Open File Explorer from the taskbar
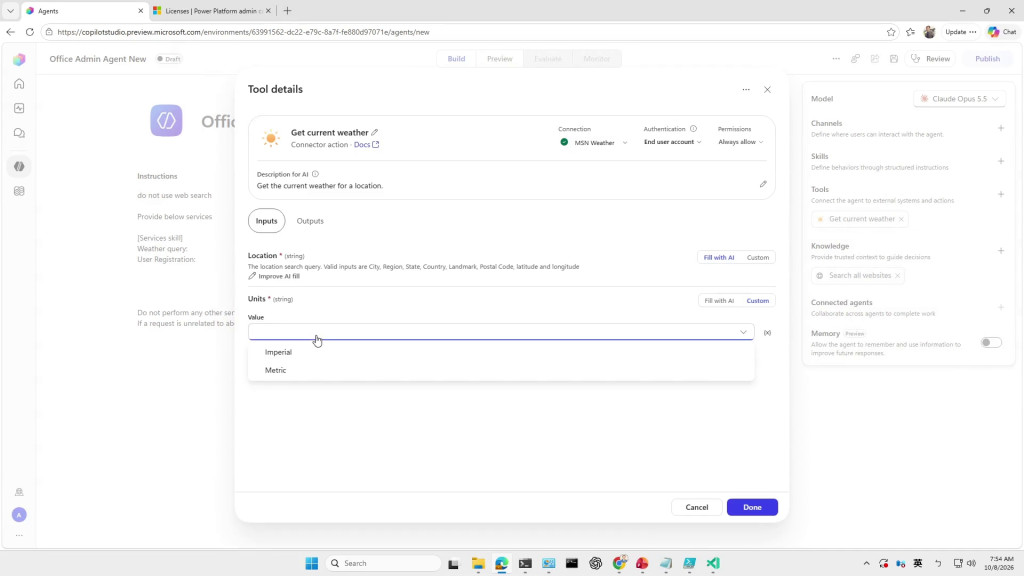 click(478, 563)
